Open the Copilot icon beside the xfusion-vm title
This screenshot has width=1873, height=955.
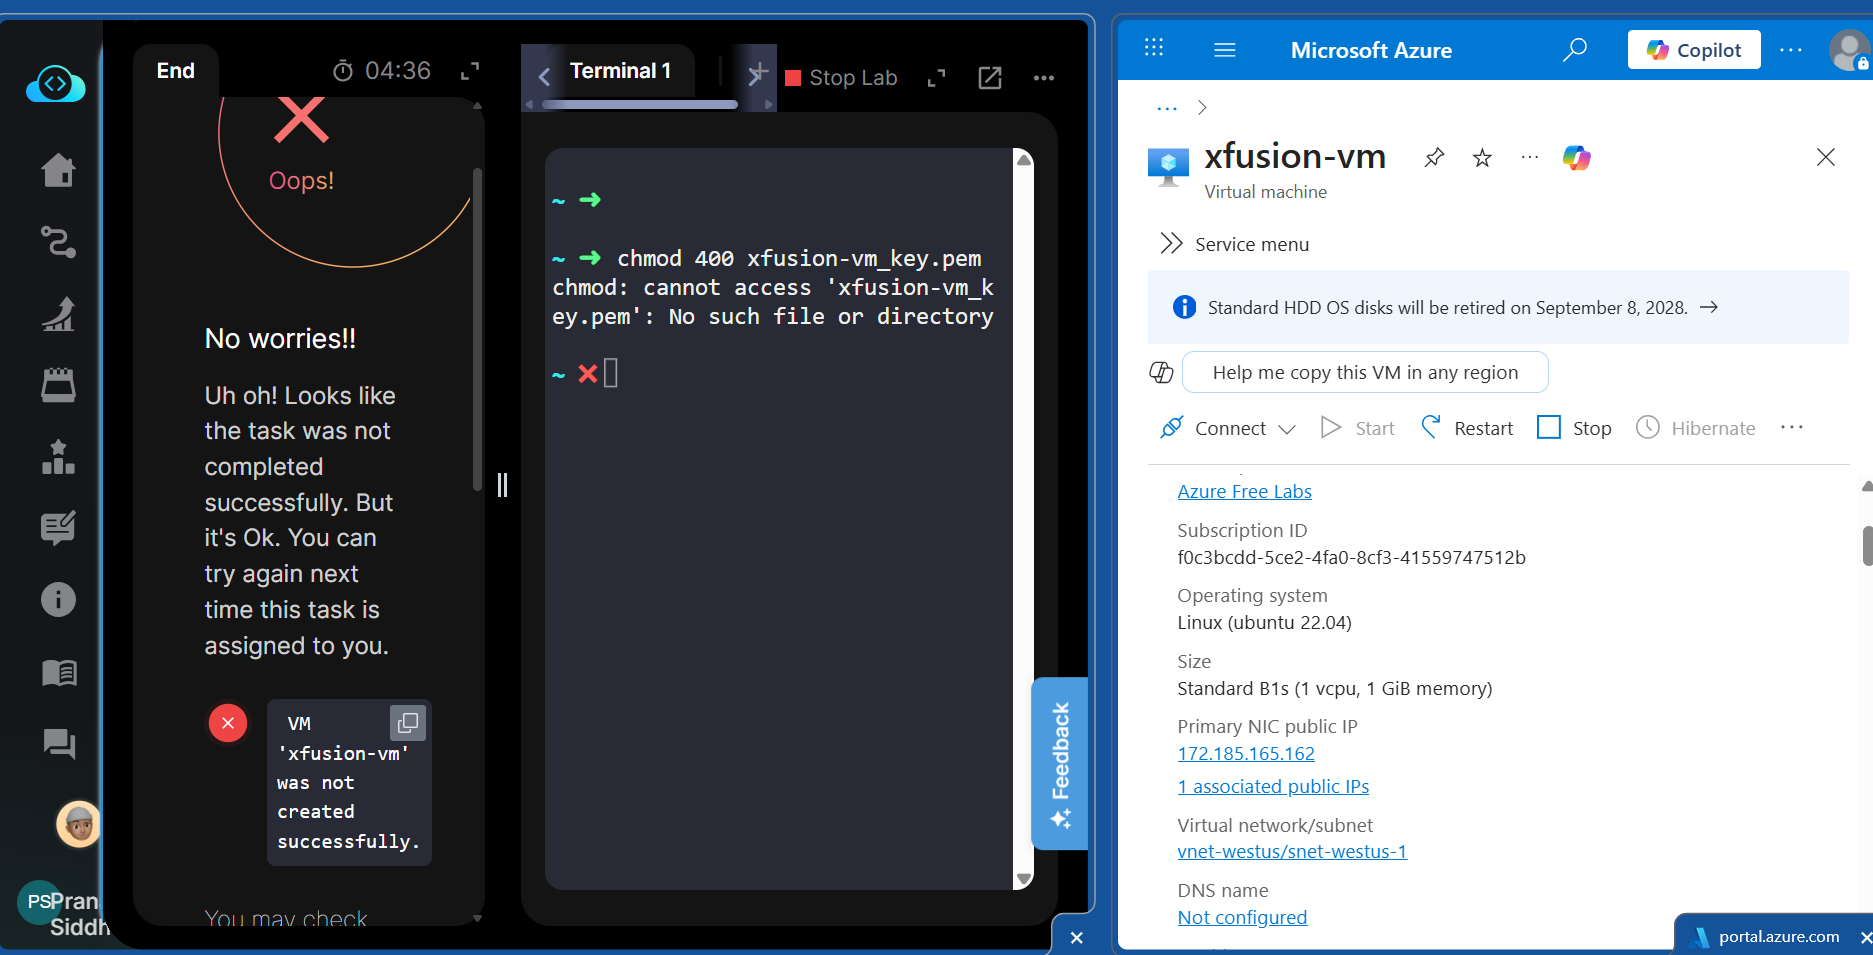[x=1577, y=157]
